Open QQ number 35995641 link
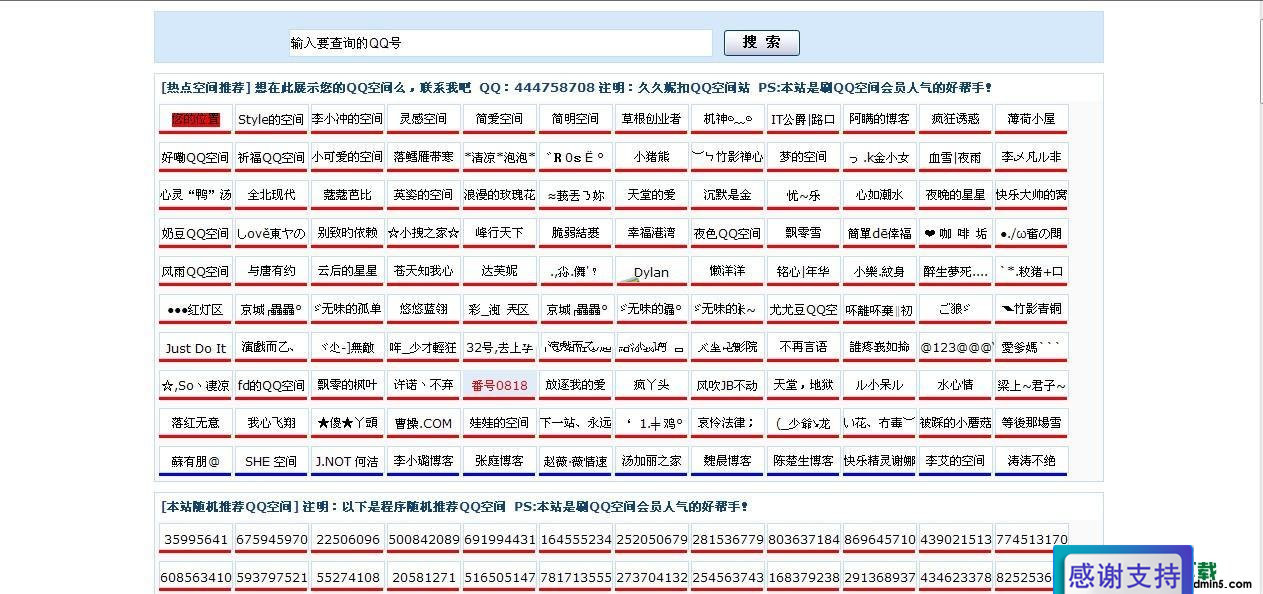 point(195,539)
